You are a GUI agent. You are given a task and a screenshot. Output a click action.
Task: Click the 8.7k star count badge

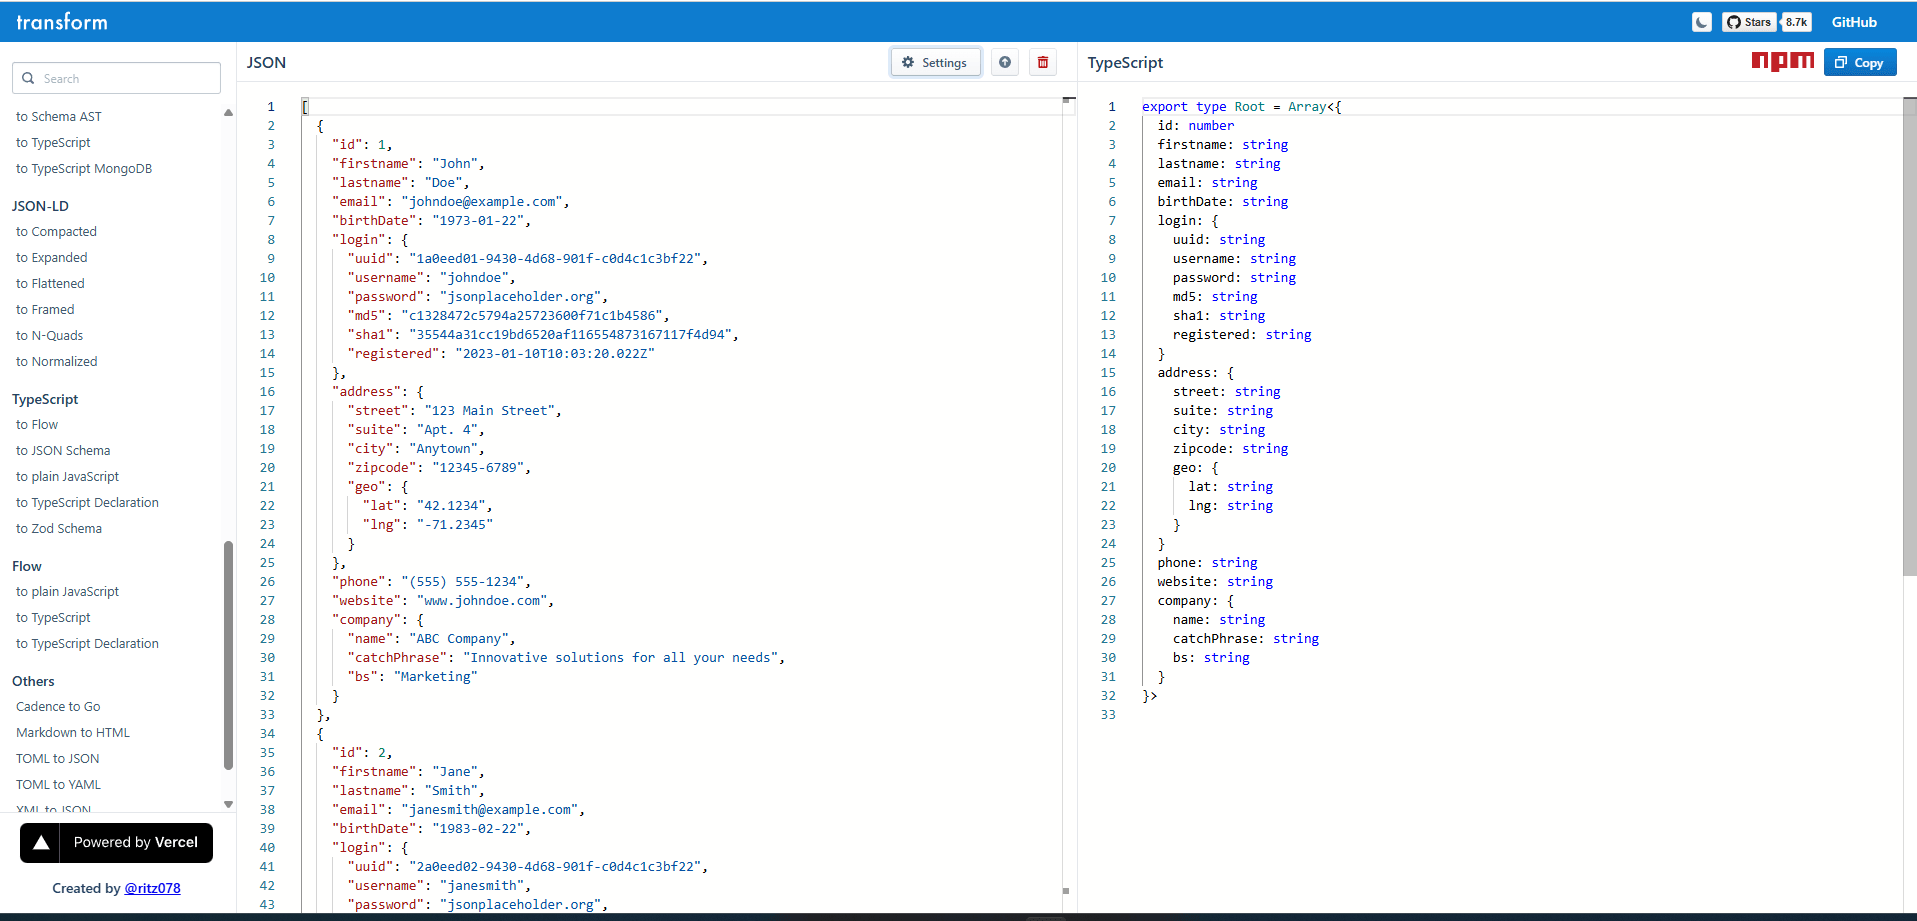pyautogui.click(x=1796, y=21)
